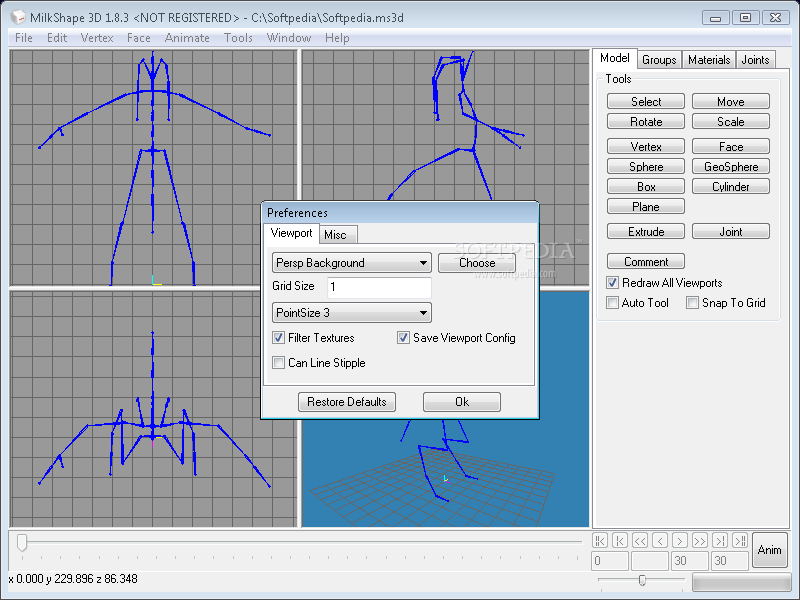The image size is (800, 600).
Task: Switch to the Materials tab
Action: tap(709, 60)
